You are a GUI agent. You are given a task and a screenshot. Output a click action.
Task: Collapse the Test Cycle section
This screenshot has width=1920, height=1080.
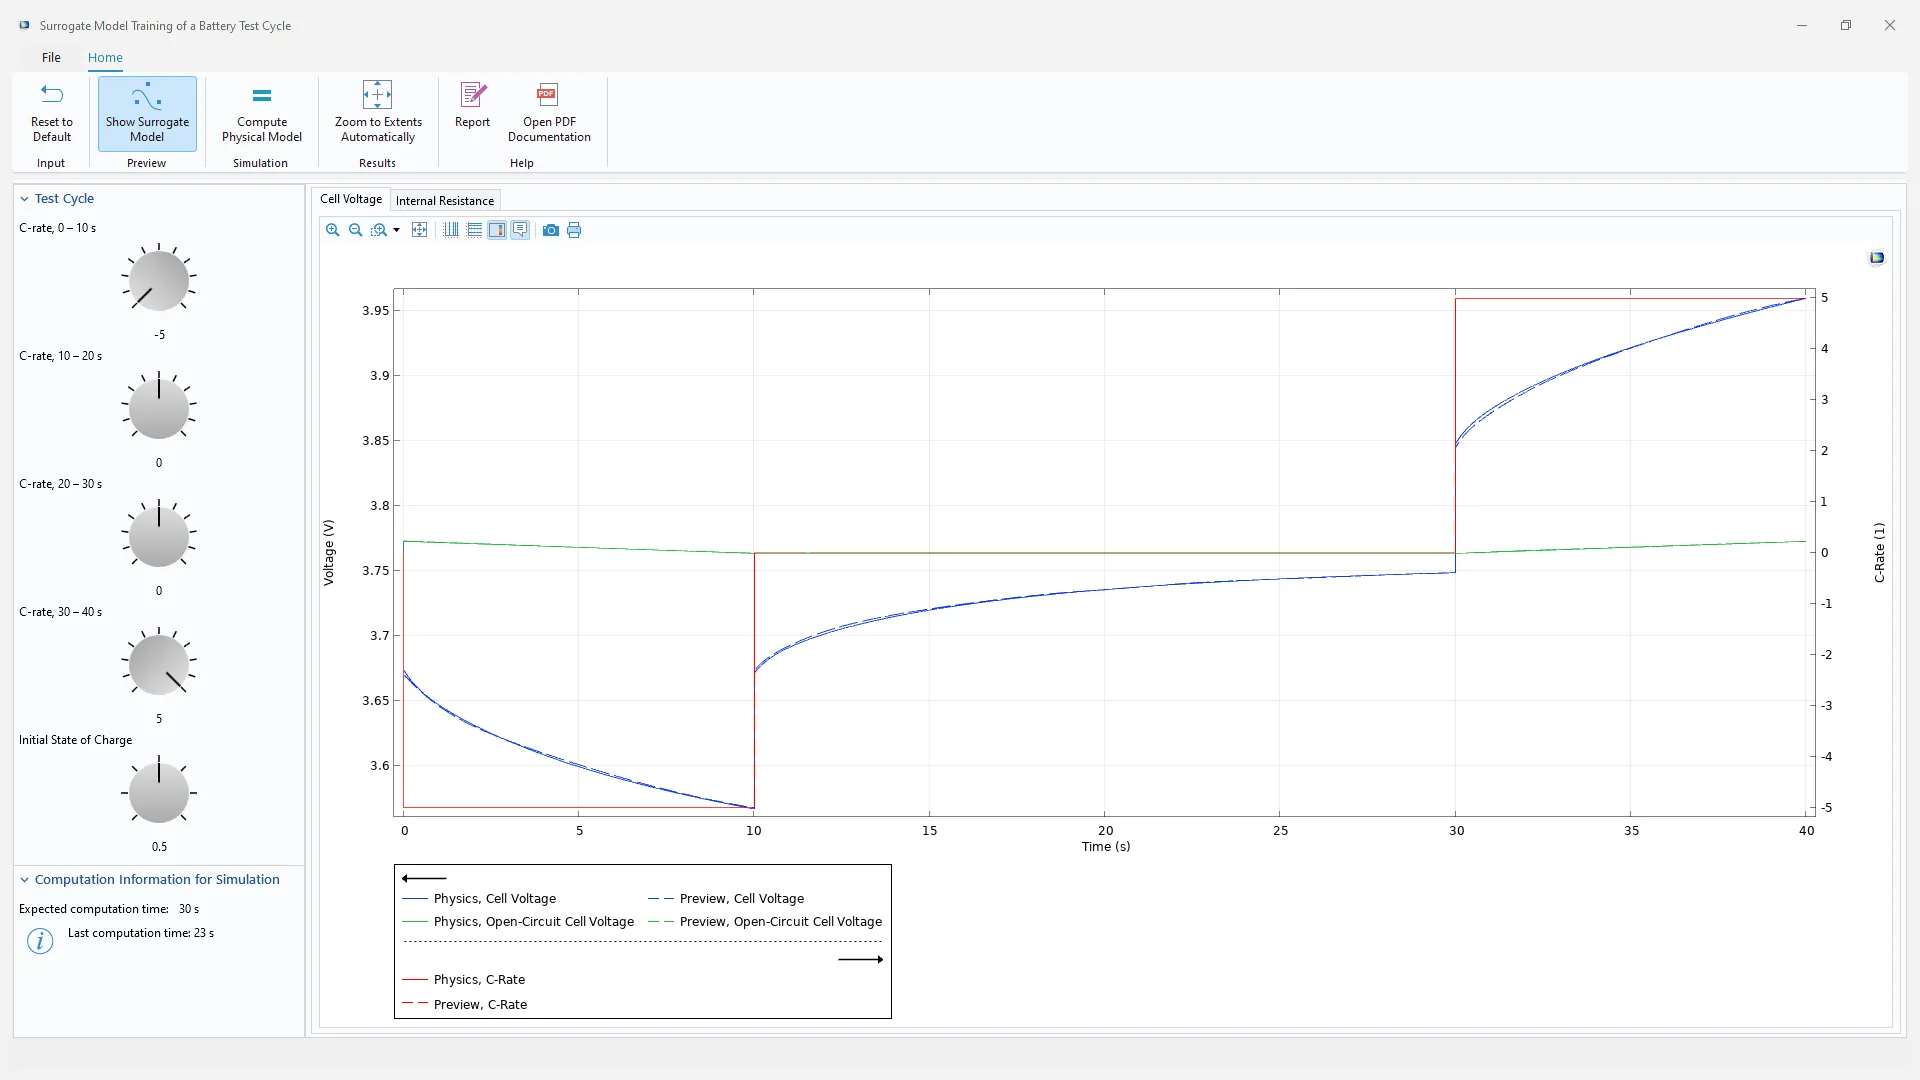25,199
